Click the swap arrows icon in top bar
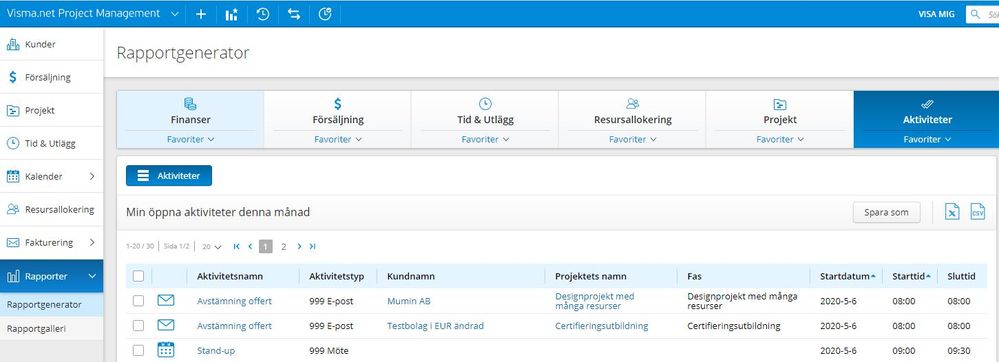This screenshot has width=999, height=362. (294, 14)
